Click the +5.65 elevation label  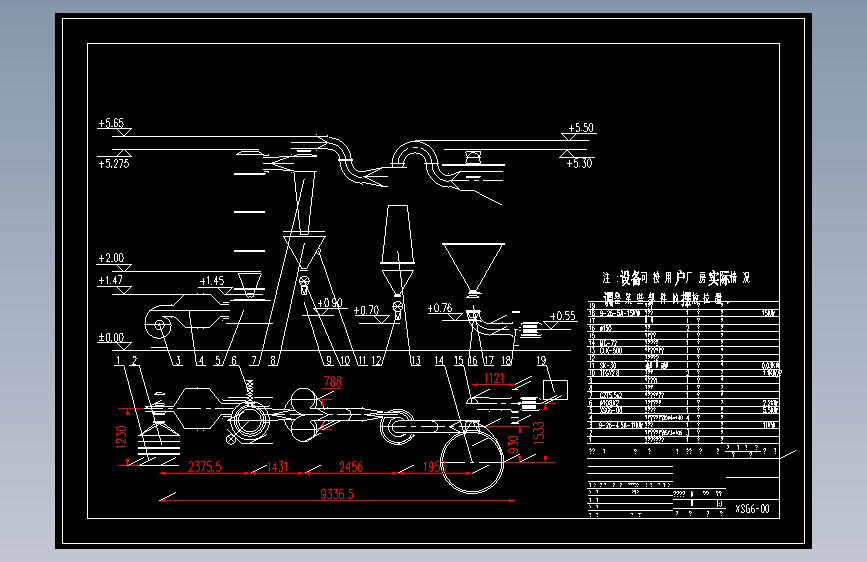111,123
